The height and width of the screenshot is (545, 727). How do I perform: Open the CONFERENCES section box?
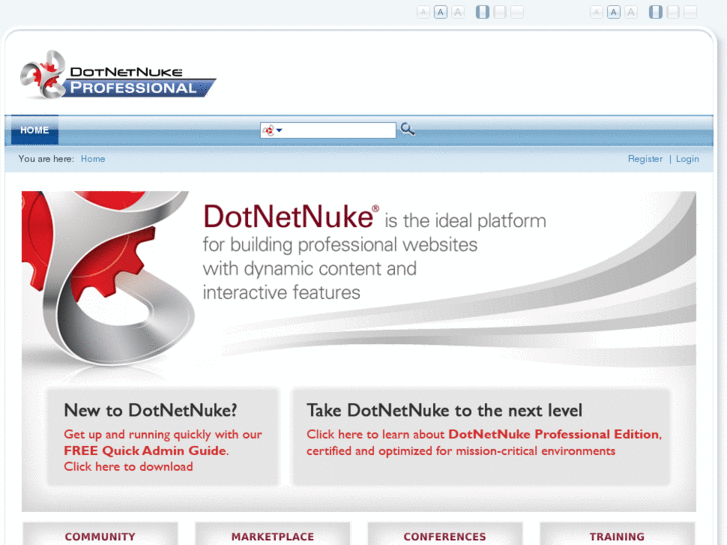tap(445, 534)
